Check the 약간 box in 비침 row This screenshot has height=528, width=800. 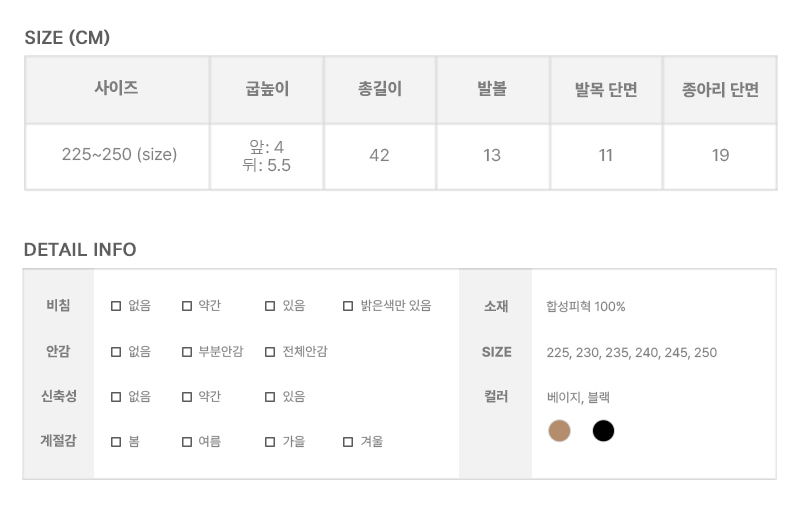pos(187,306)
